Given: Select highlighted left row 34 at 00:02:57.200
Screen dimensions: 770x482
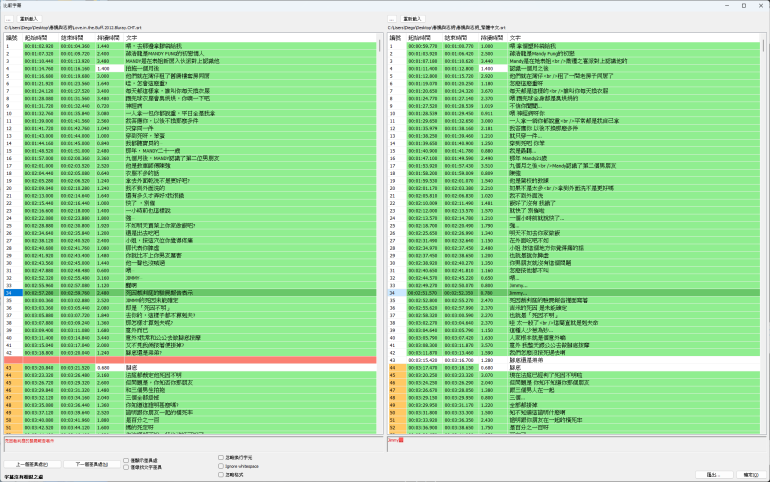Looking at the screenshot, I should tap(190, 293).
